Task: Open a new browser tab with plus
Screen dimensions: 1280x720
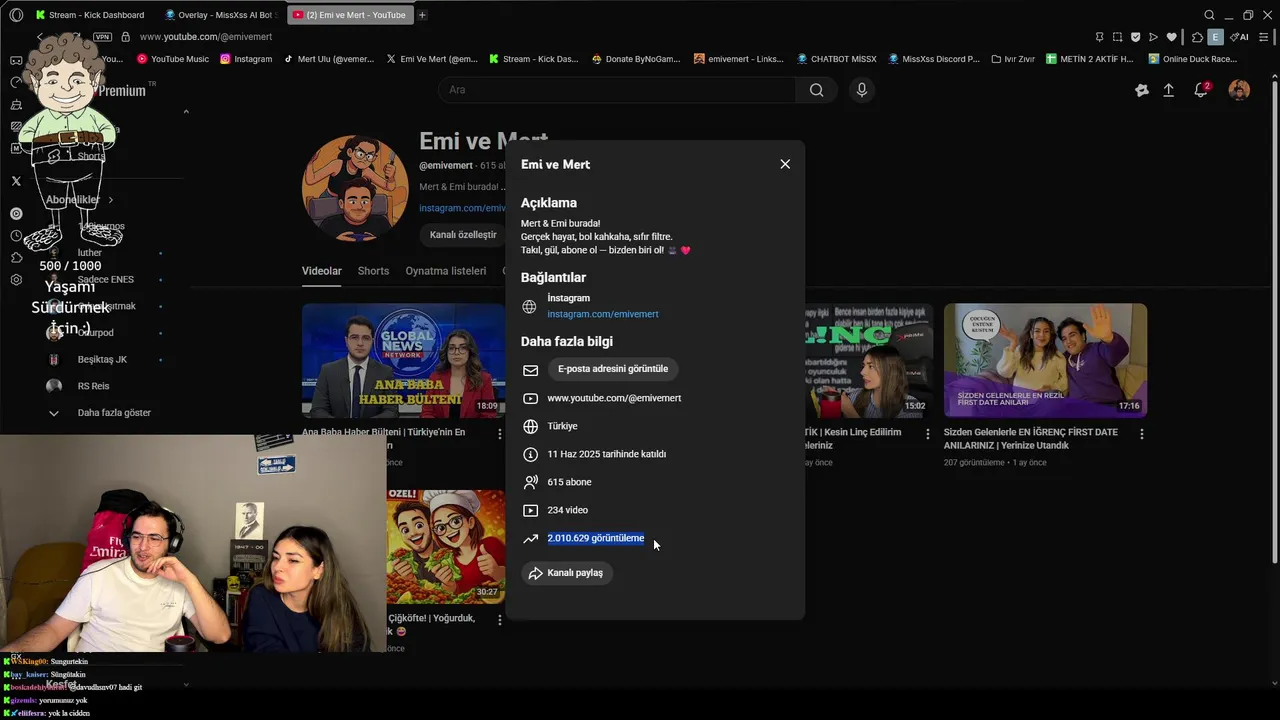Action: pyautogui.click(x=422, y=15)
